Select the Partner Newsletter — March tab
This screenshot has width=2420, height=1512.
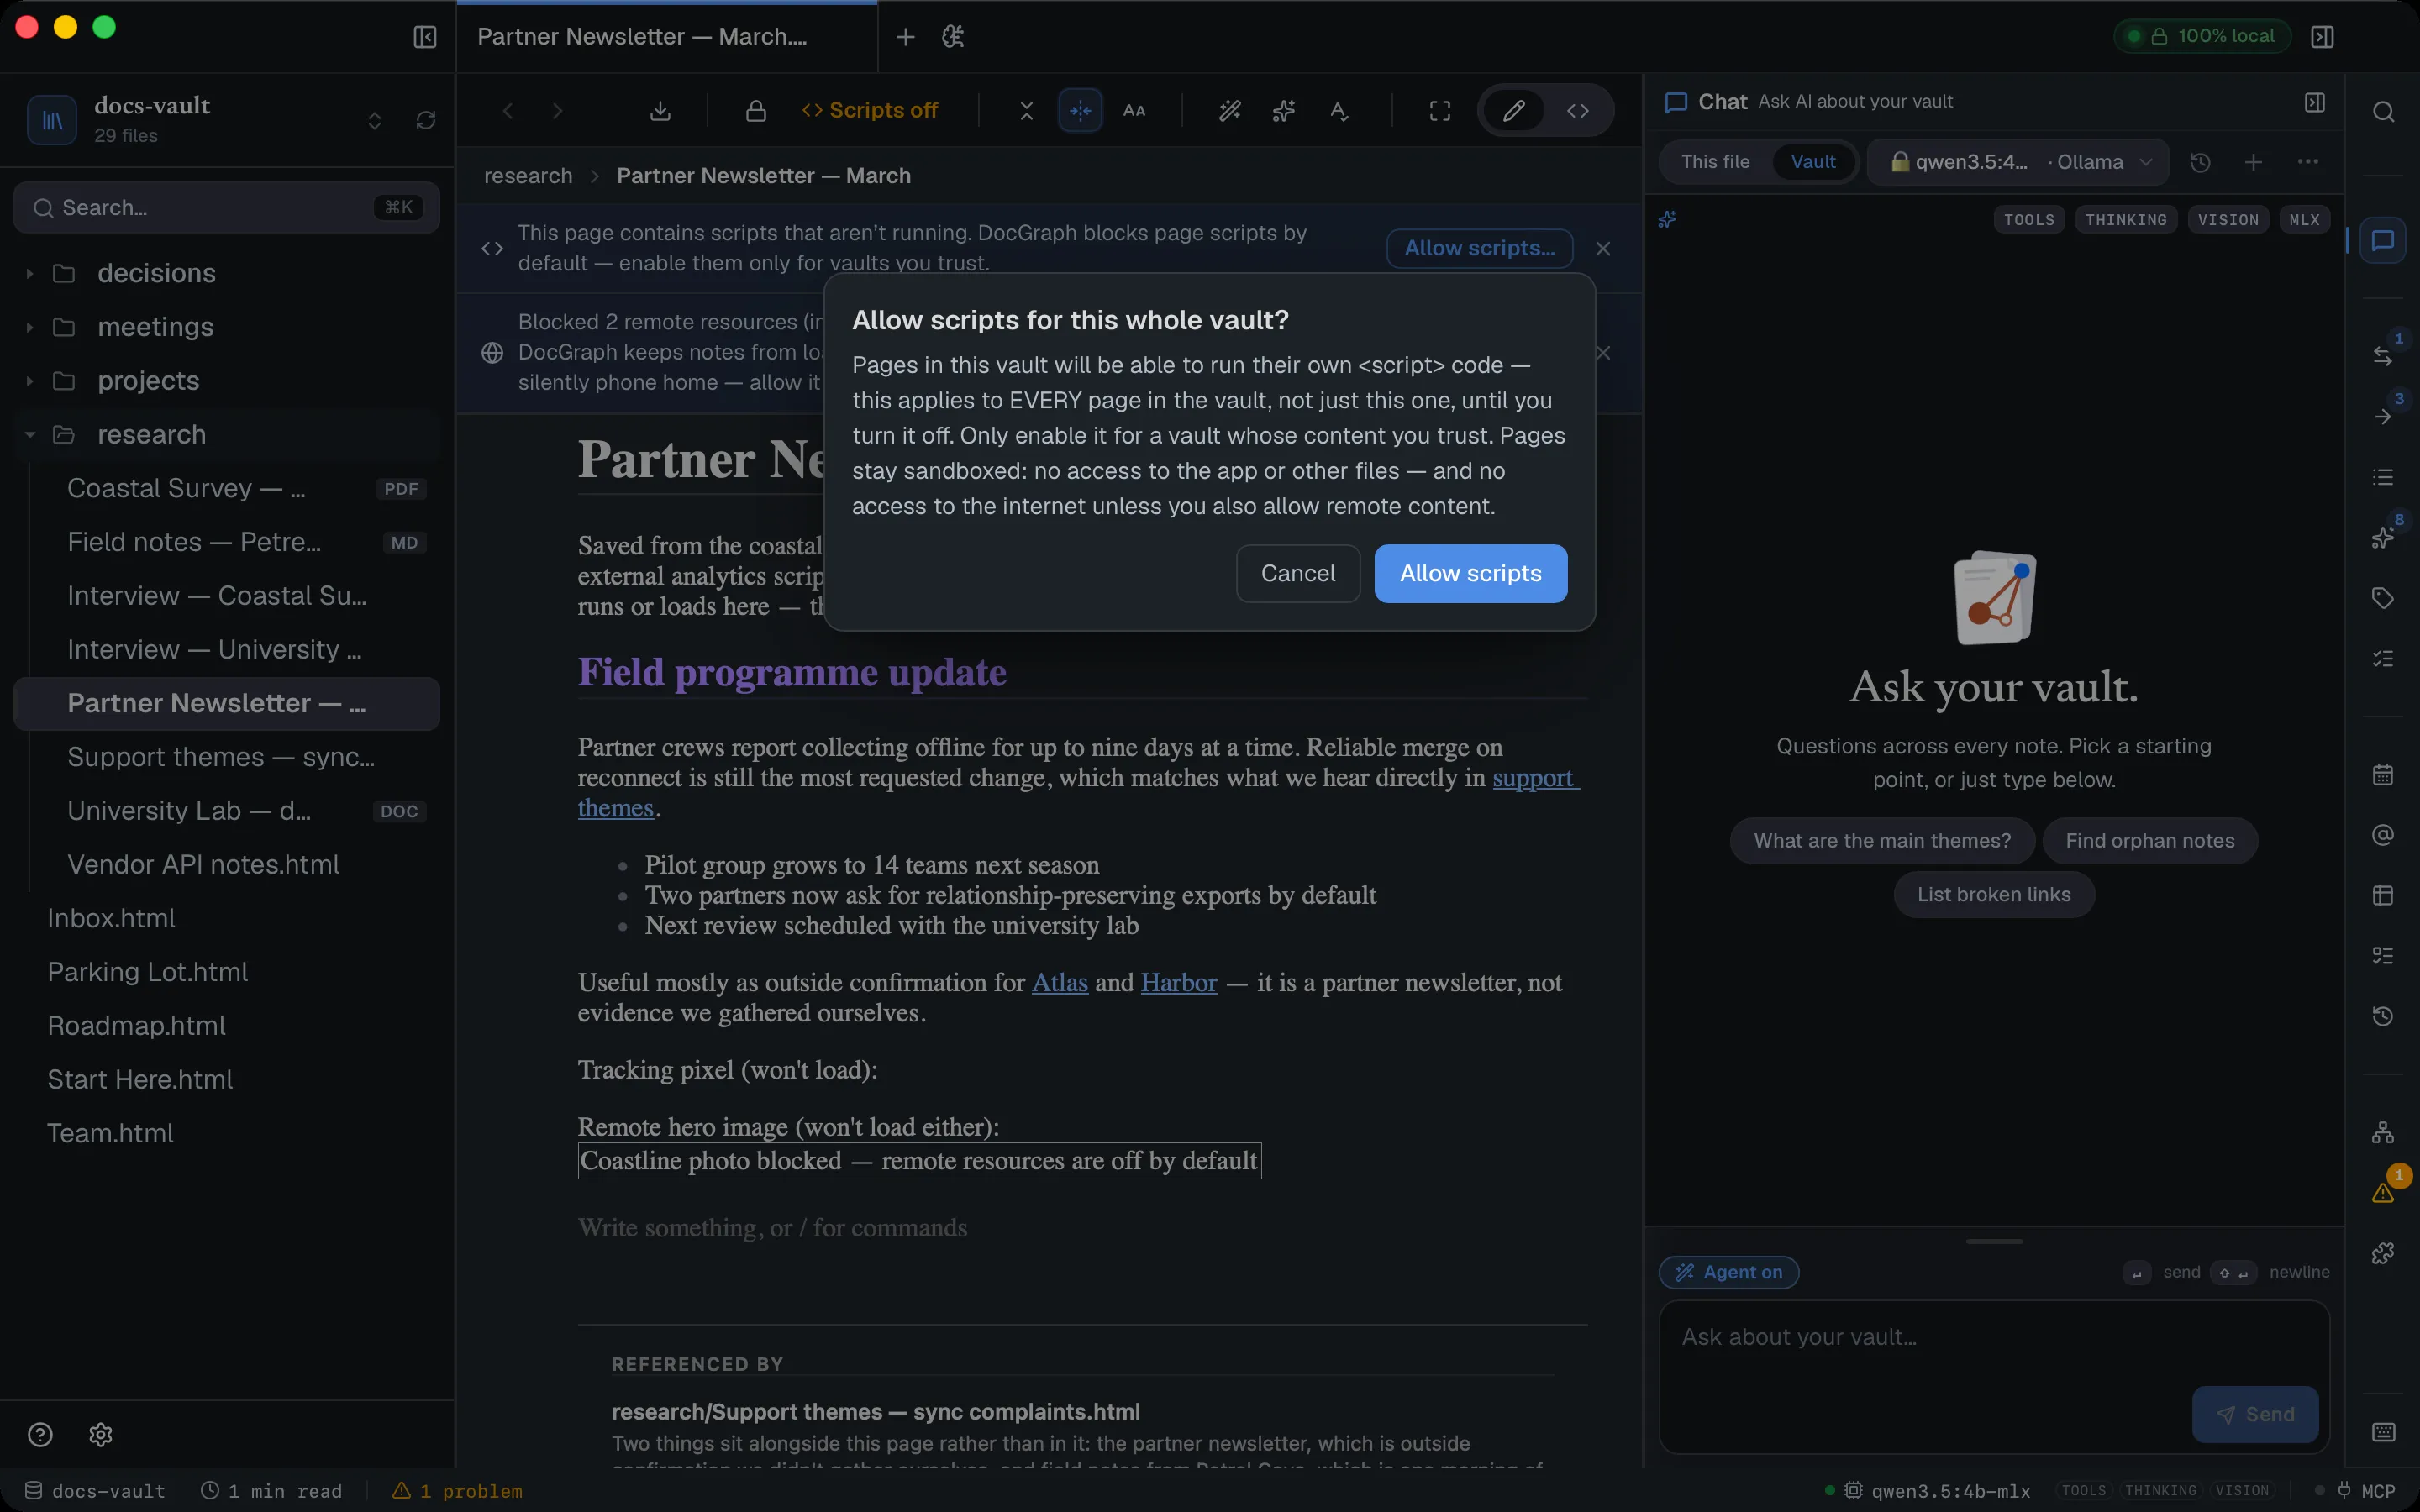[x=667, y=37]
